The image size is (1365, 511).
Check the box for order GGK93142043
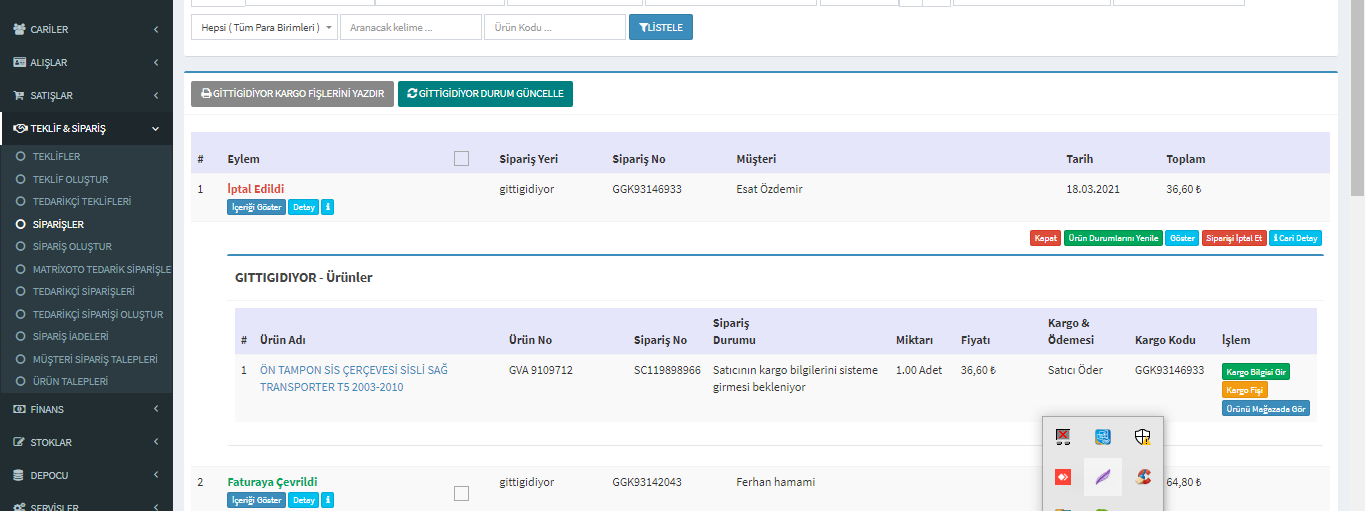[x=460, y=493]
